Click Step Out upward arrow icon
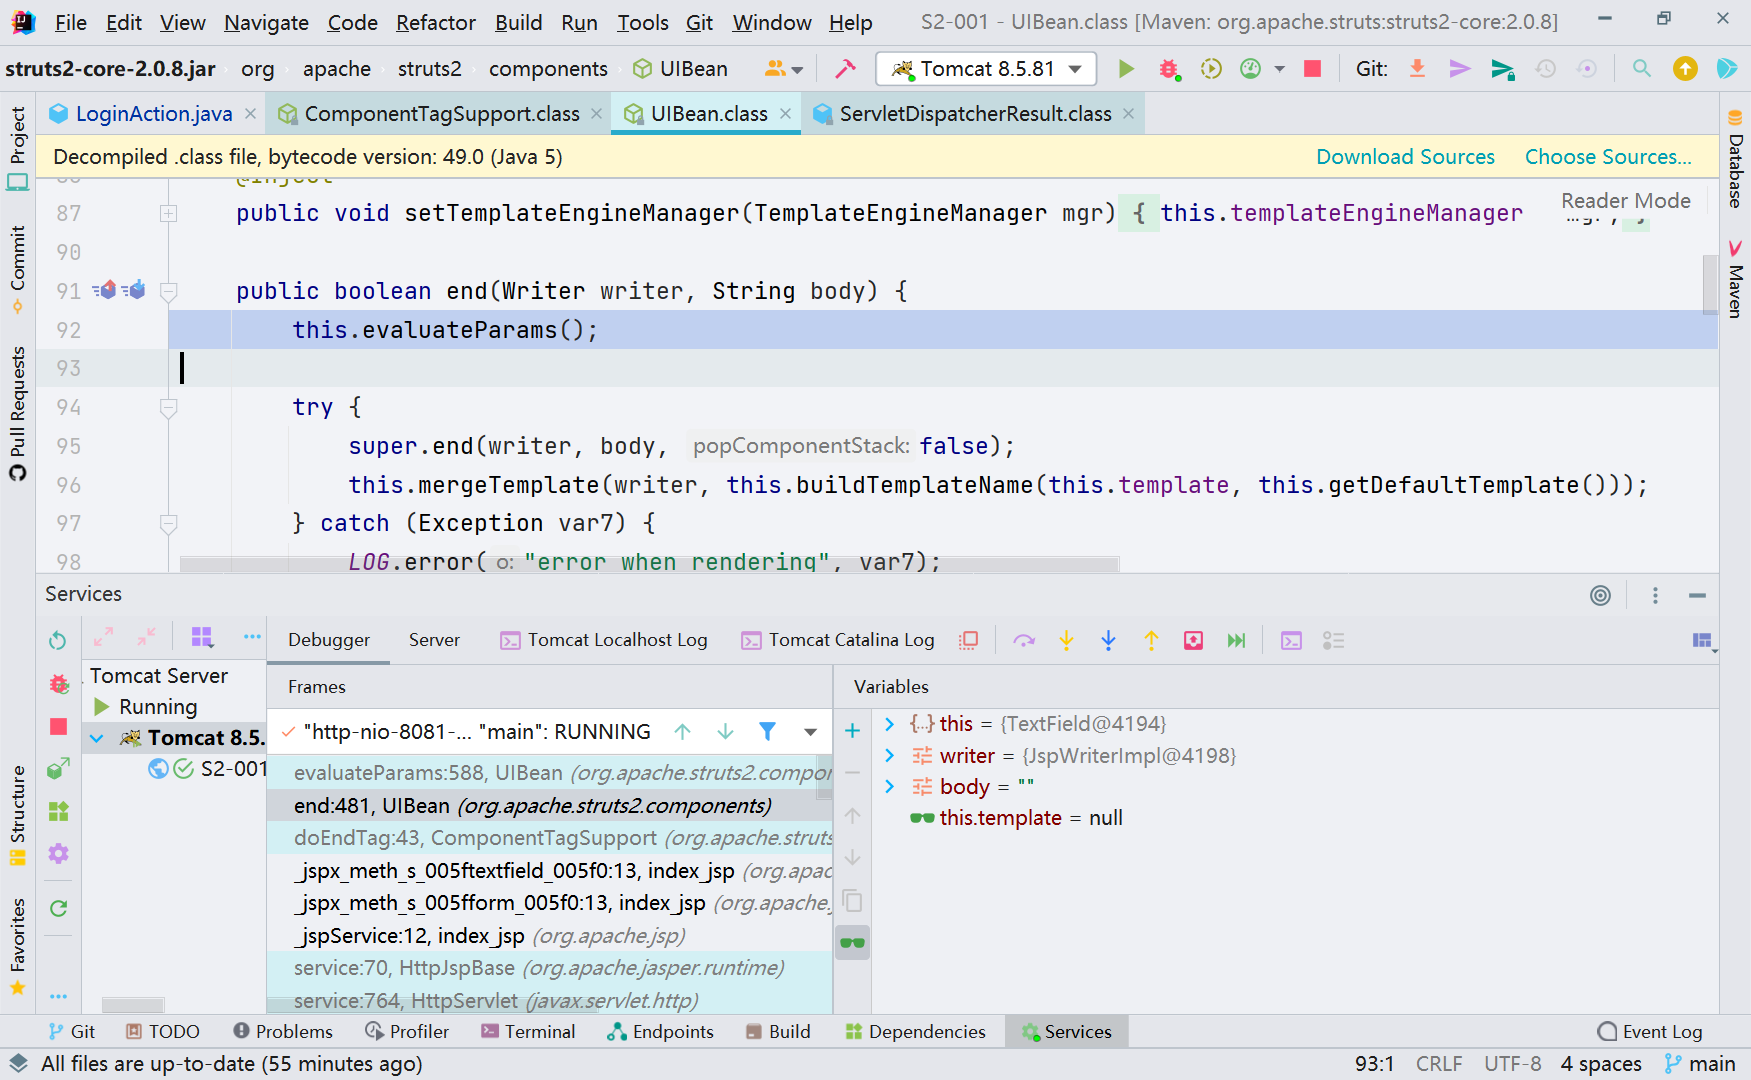1751x1080 pixels. (1151, 641)
